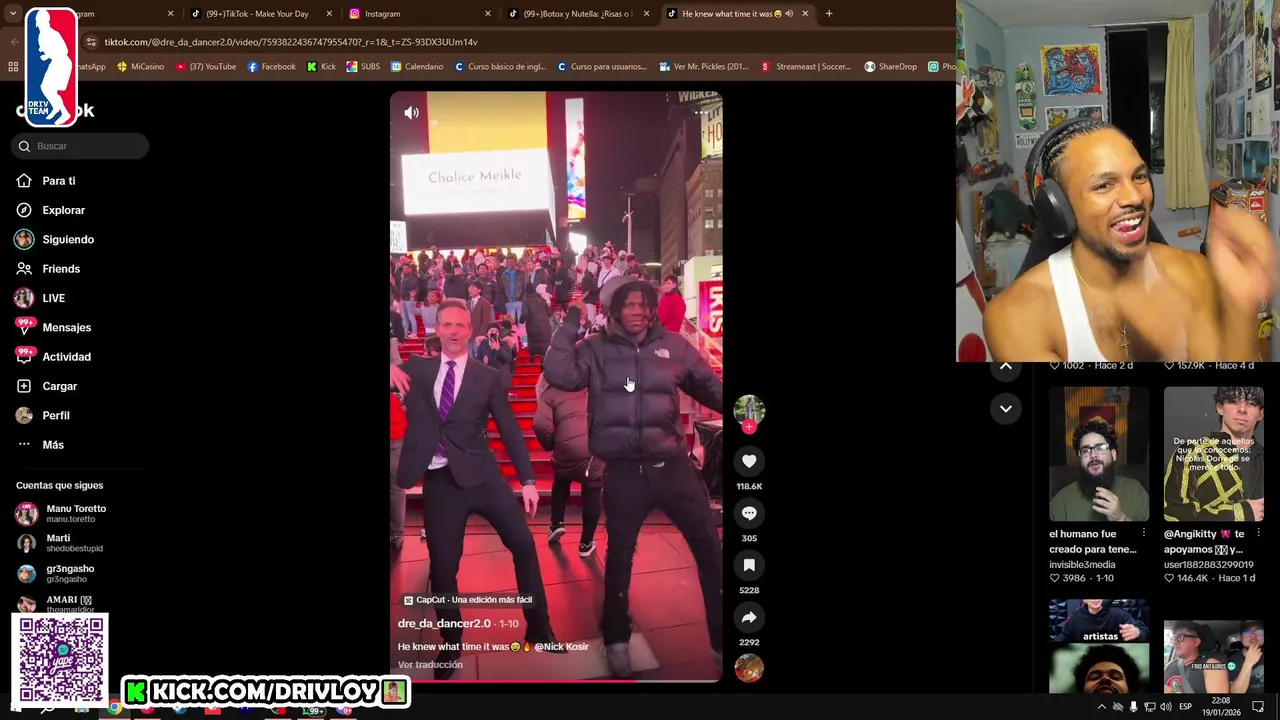Click the Buscar search field
Image resolution: width=1280 pixels, height=720 pixels.
81,146
